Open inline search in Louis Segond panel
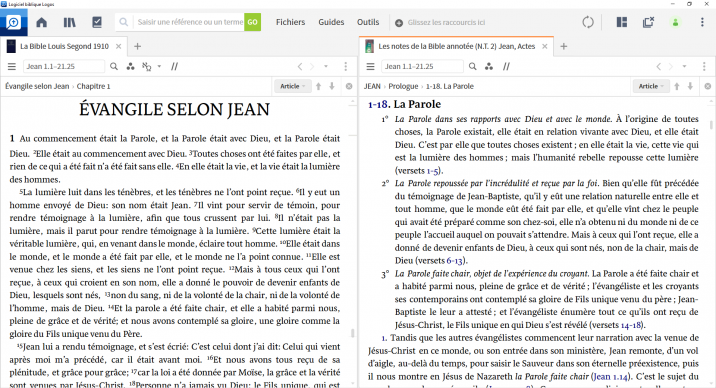This screenshot has width=716, height=388. [x=114, y=67]
